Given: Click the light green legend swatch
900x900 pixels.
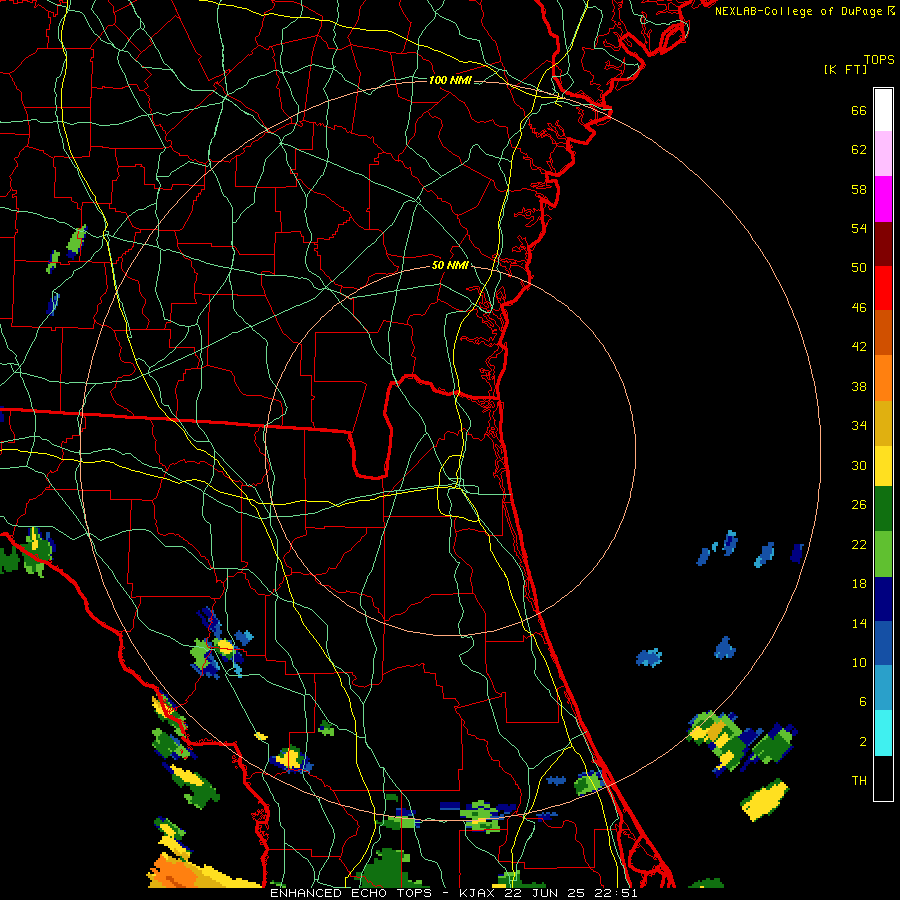Looking at the screenshot, I should click(x=883, y=554).
